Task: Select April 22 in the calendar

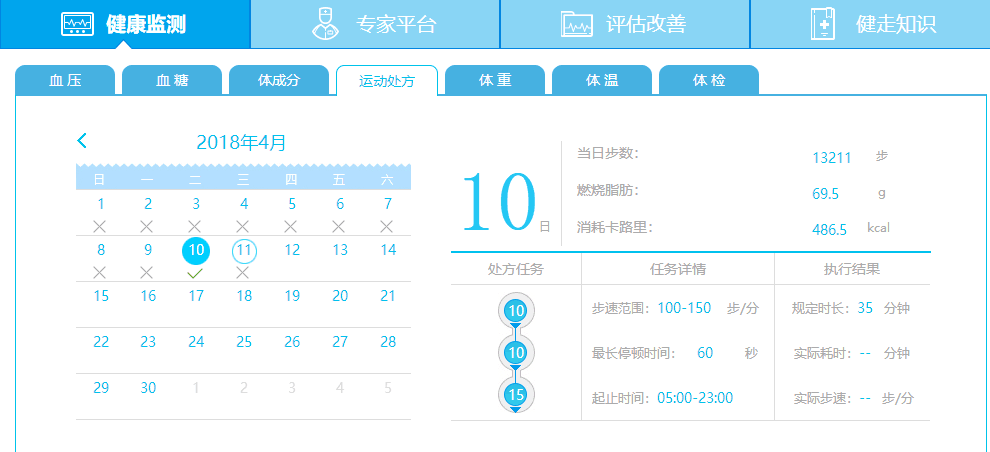Action: pyautogui.click(x=101, y=342)
